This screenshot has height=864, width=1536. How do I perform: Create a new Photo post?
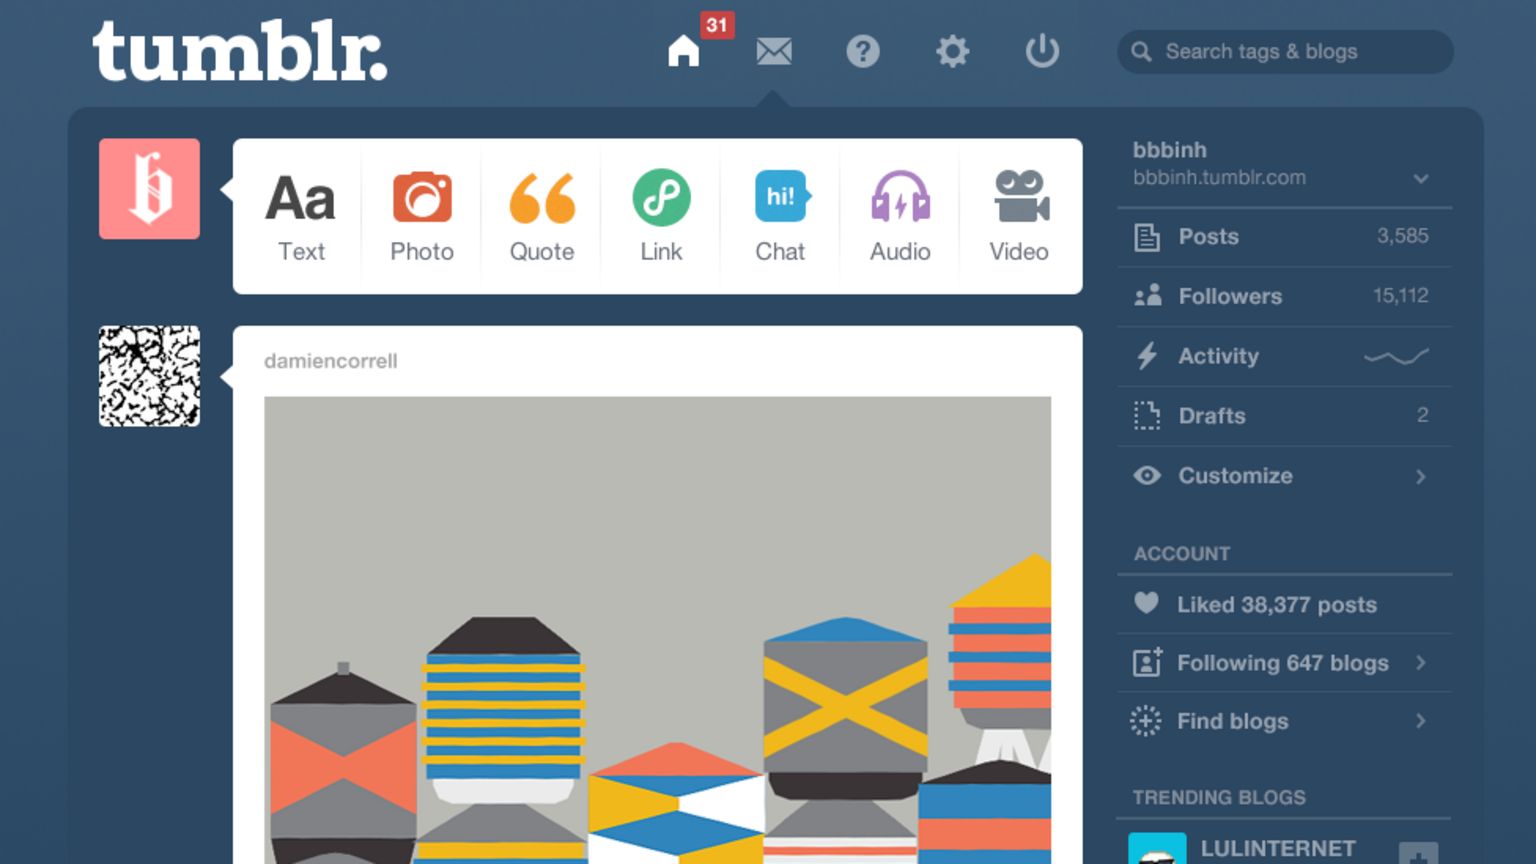click(x=422, y=216)
